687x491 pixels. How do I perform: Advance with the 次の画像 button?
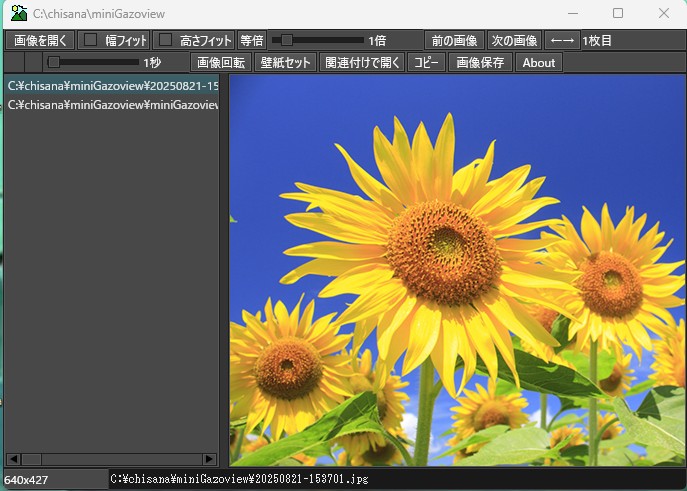(514, 41)
